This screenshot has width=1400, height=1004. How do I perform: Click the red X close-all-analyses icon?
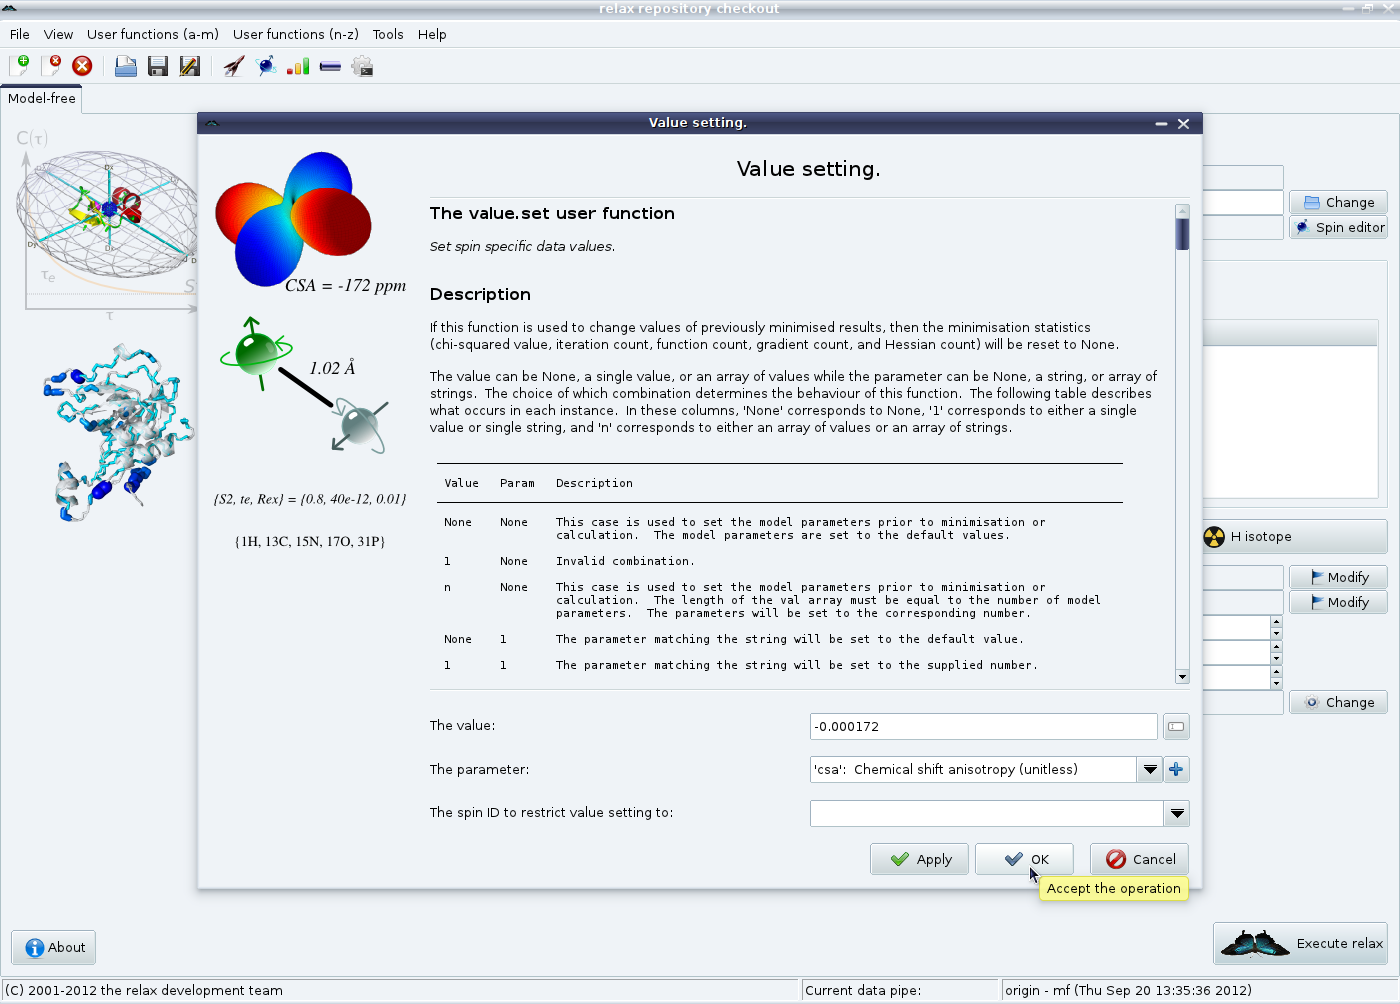tap(82, 66)
